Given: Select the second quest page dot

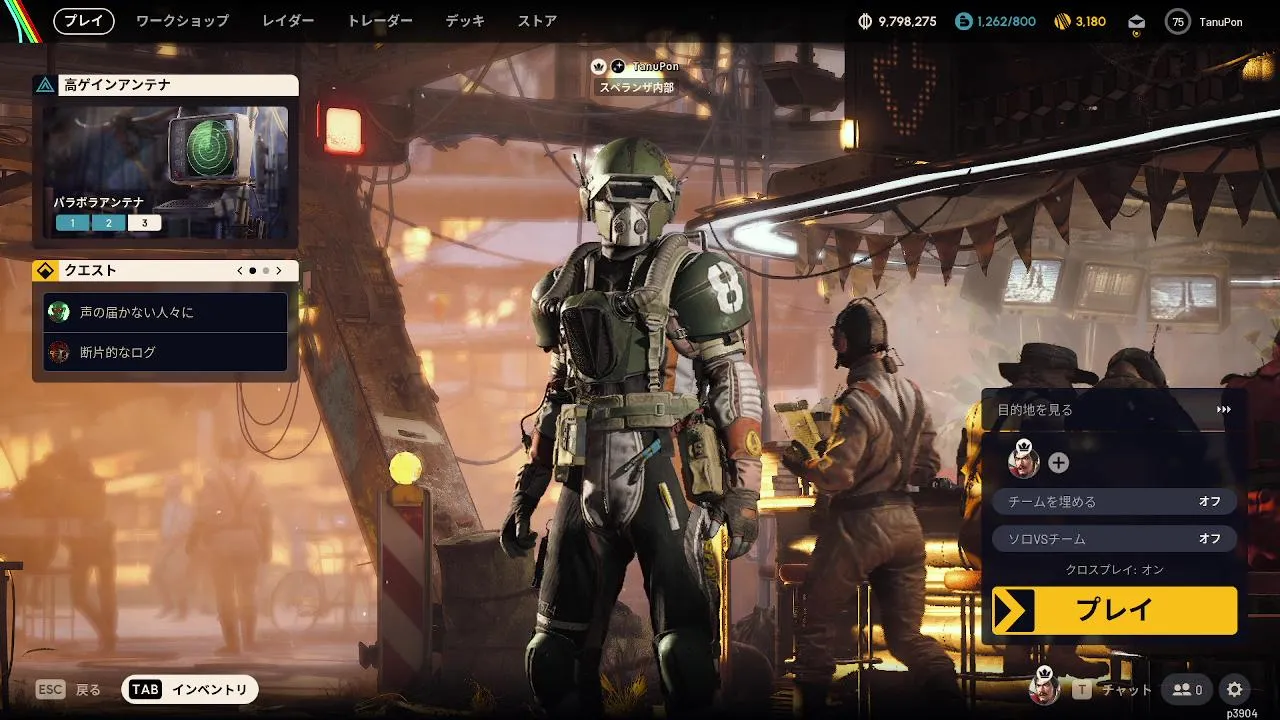Looking at the screenshot, I should click(266, 270).
